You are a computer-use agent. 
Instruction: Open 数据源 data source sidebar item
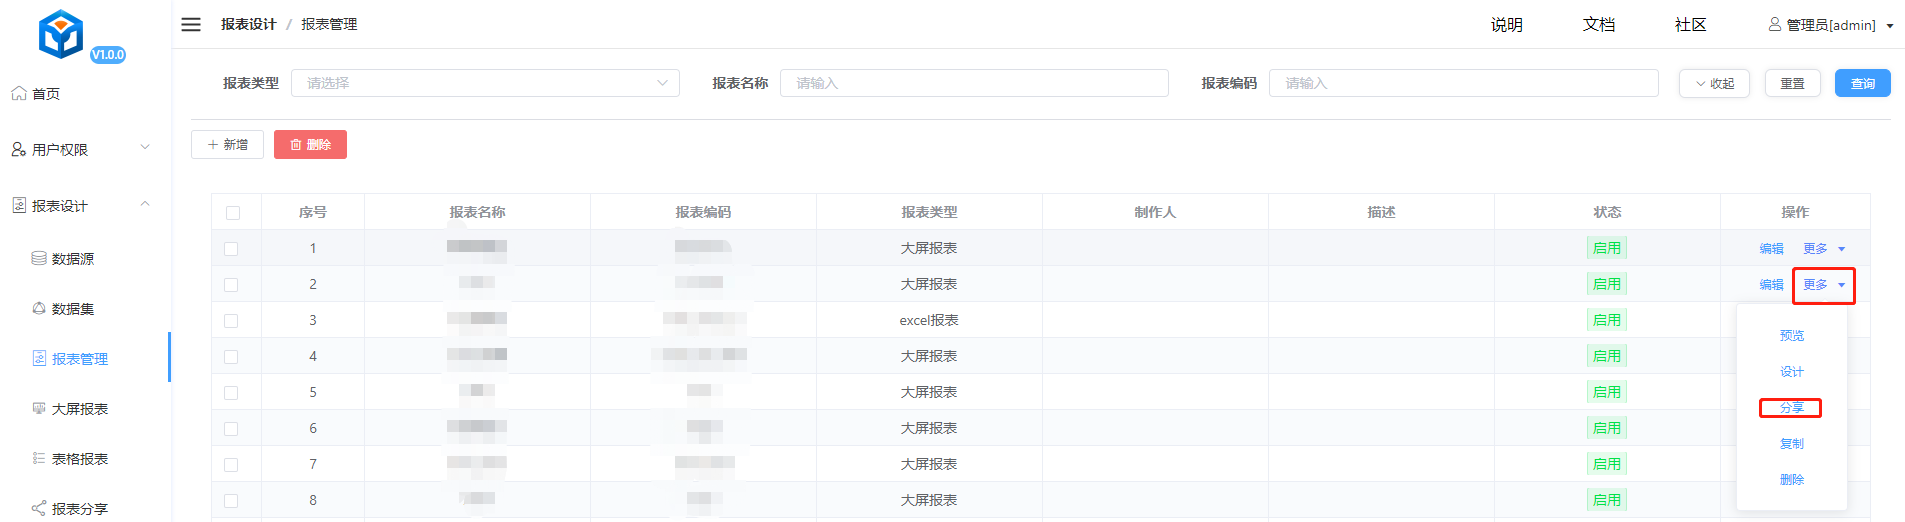pyautogui.click(x=72, y=259)
